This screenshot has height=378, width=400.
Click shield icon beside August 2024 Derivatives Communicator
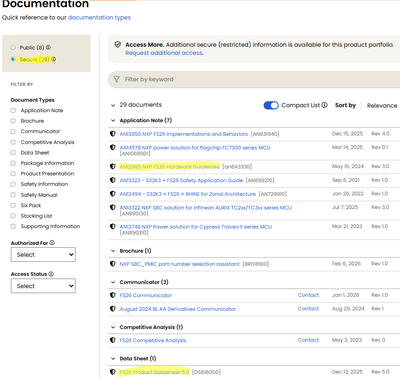click(x=113, y=309)
